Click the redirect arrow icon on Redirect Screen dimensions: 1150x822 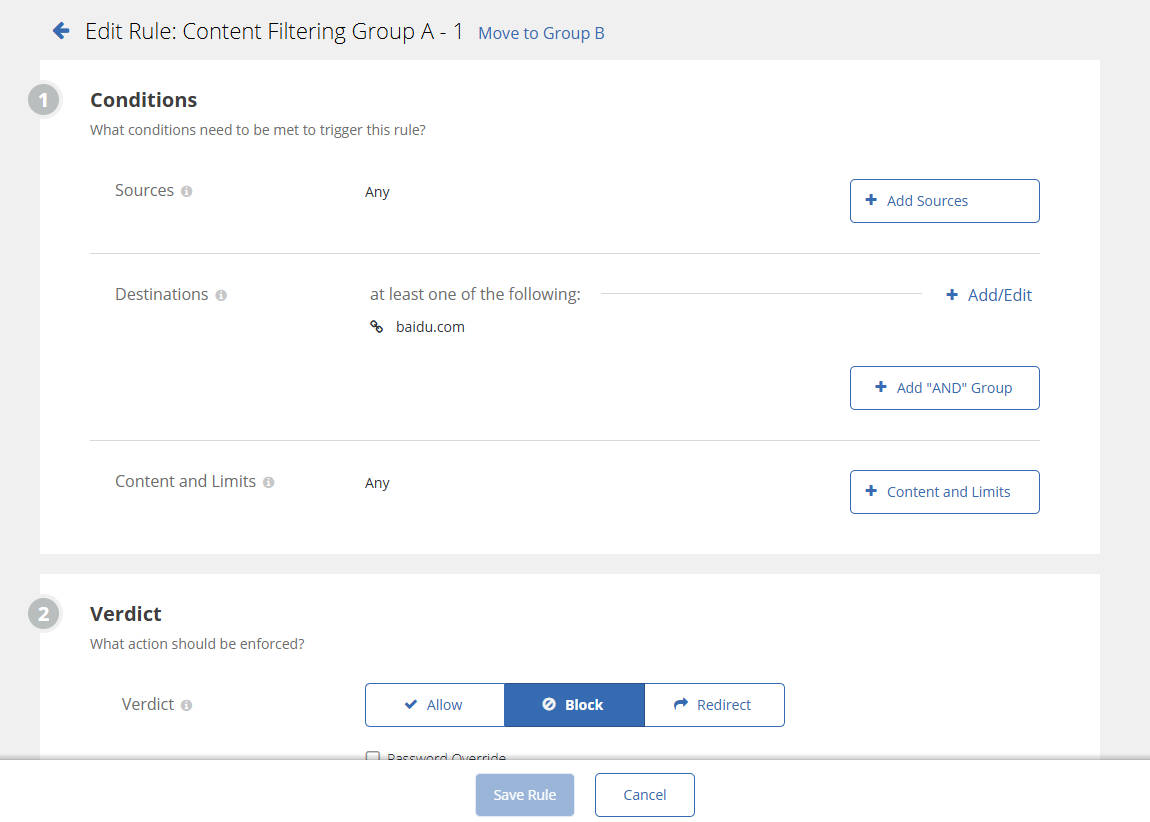point(685,704)
